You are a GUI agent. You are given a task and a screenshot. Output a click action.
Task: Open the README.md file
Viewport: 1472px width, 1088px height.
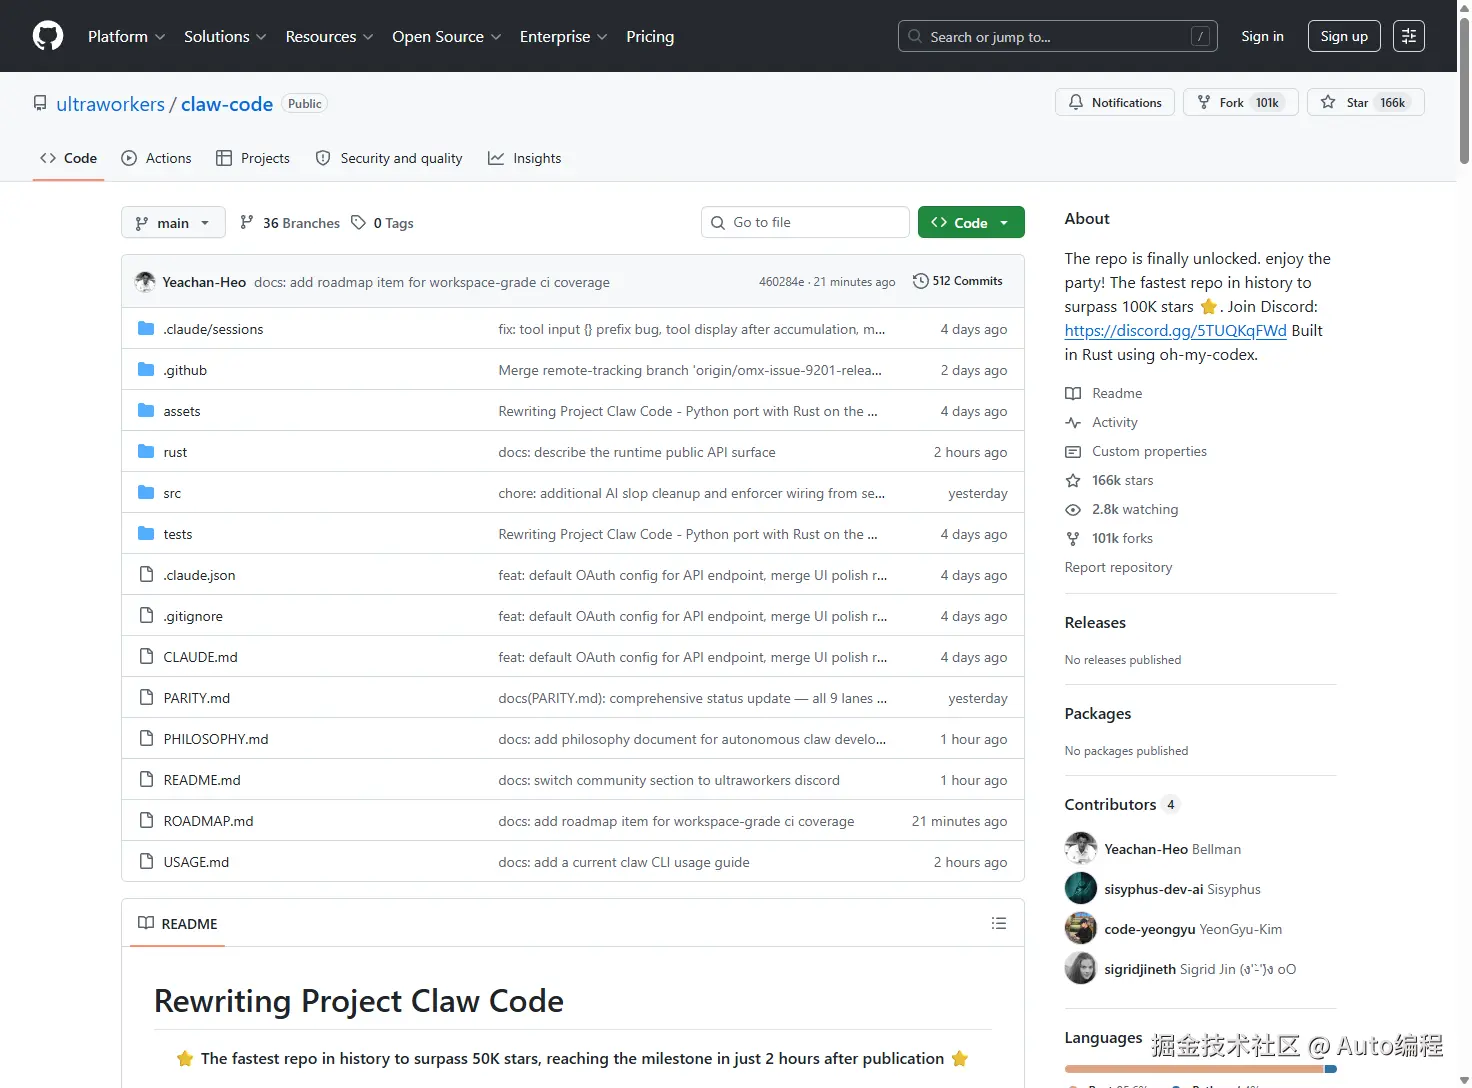(202, 780)
